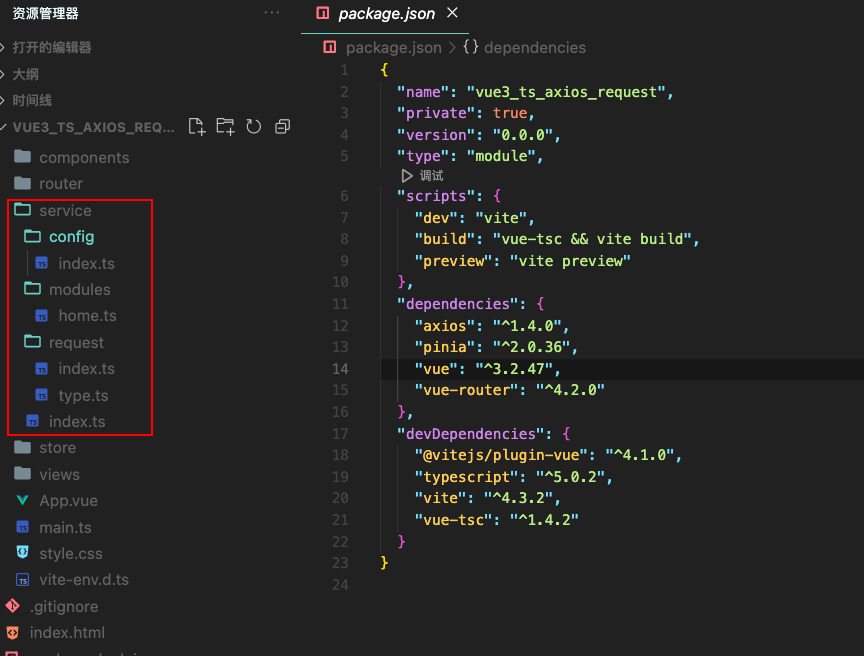
Task: Click the git icon beside .gitignore
Action: (13, 606)
